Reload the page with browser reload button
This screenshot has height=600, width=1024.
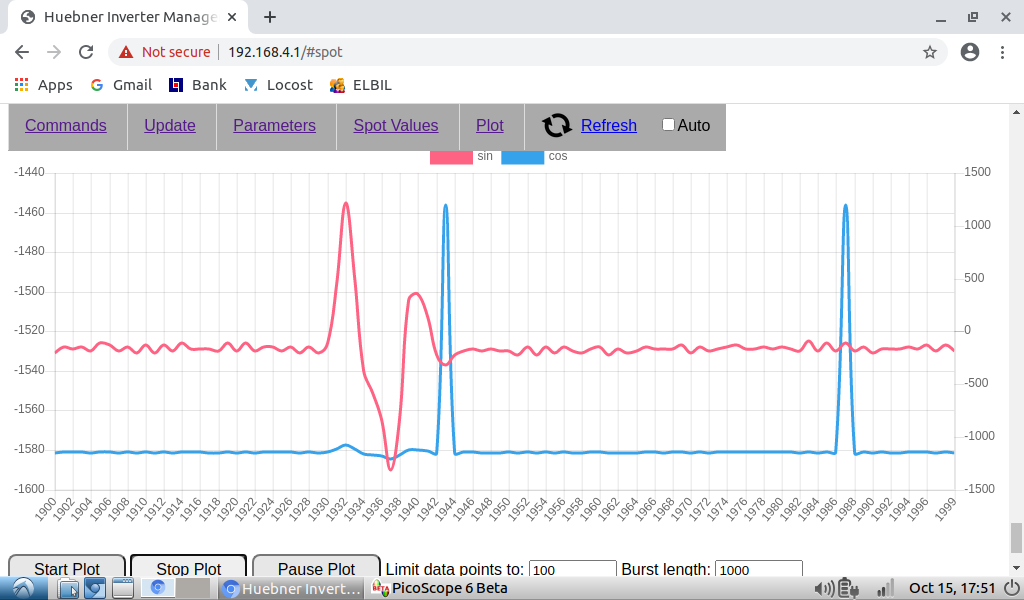click(x=86, y=52)
